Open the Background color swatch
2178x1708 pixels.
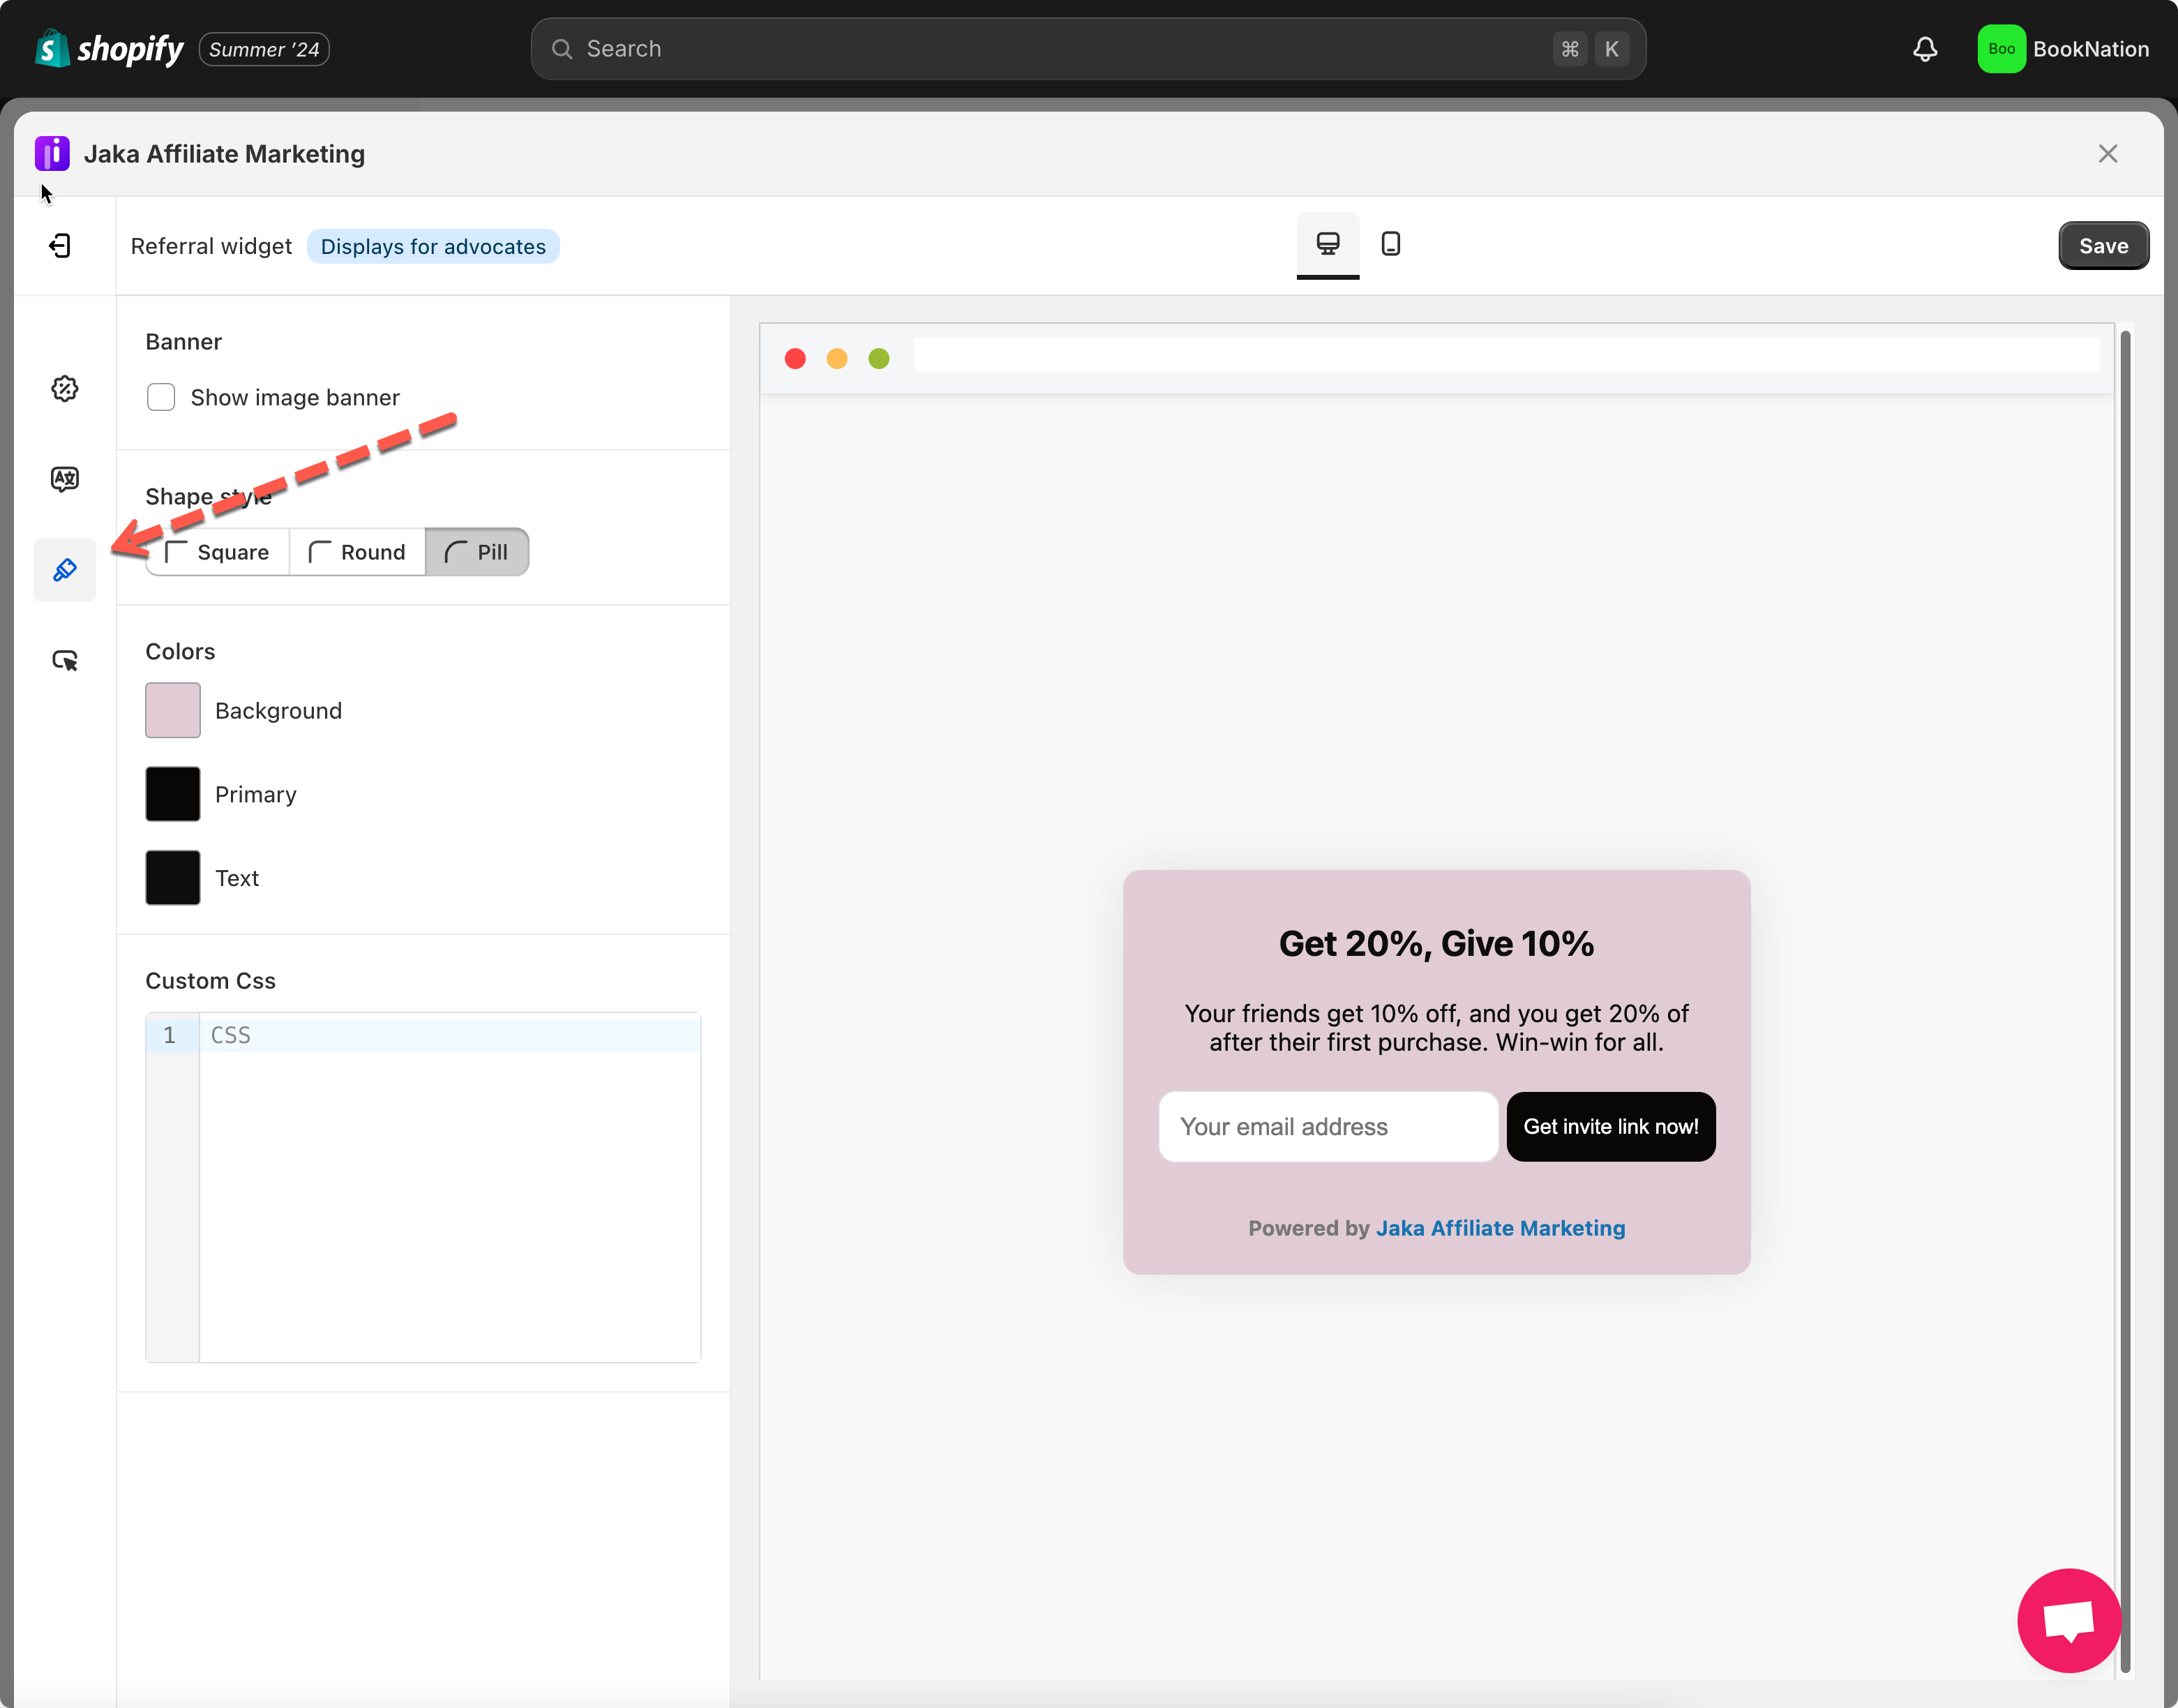pos(173,711)
